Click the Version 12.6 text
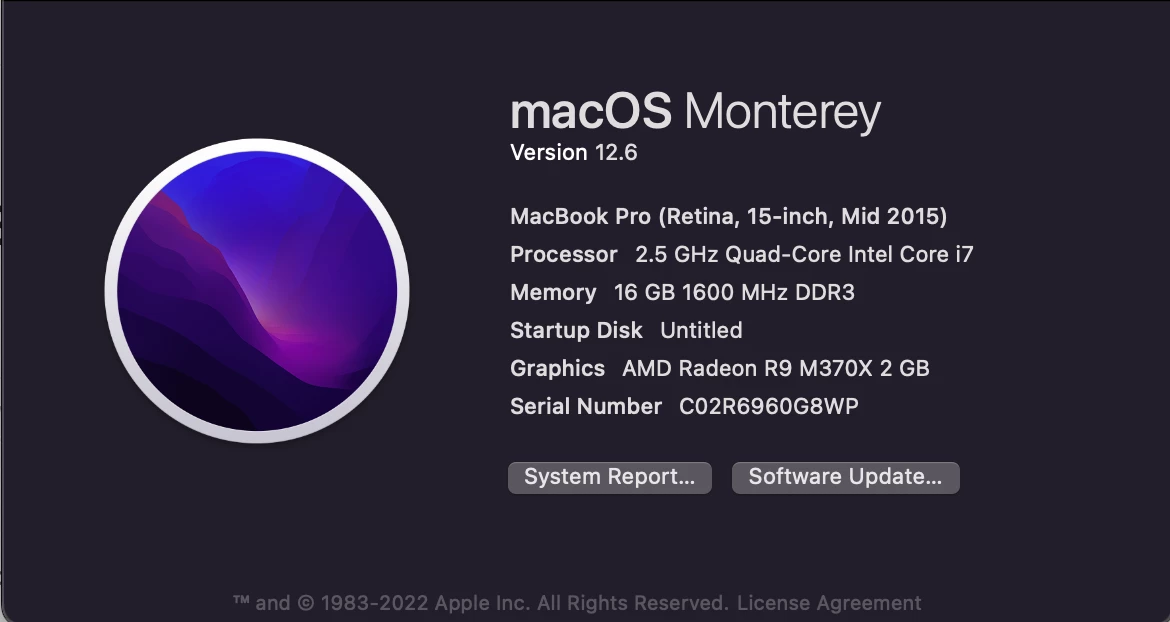The height and width of the screenshot is (622, 1170). [574, 153]
